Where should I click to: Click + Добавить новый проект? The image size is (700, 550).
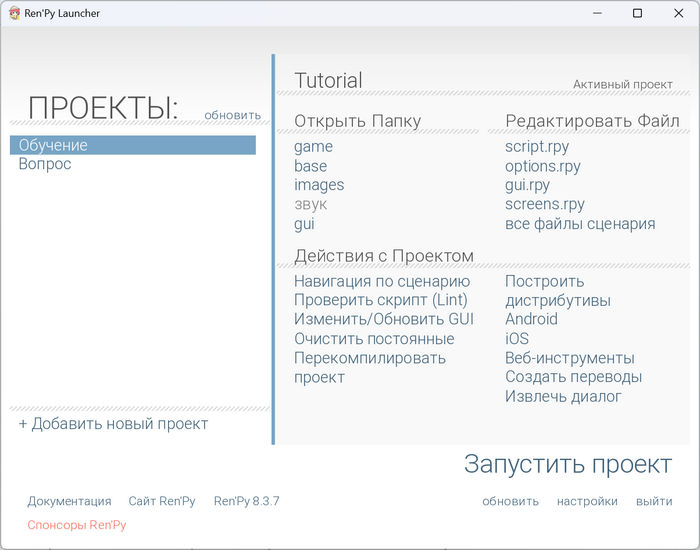pos(113,424)
